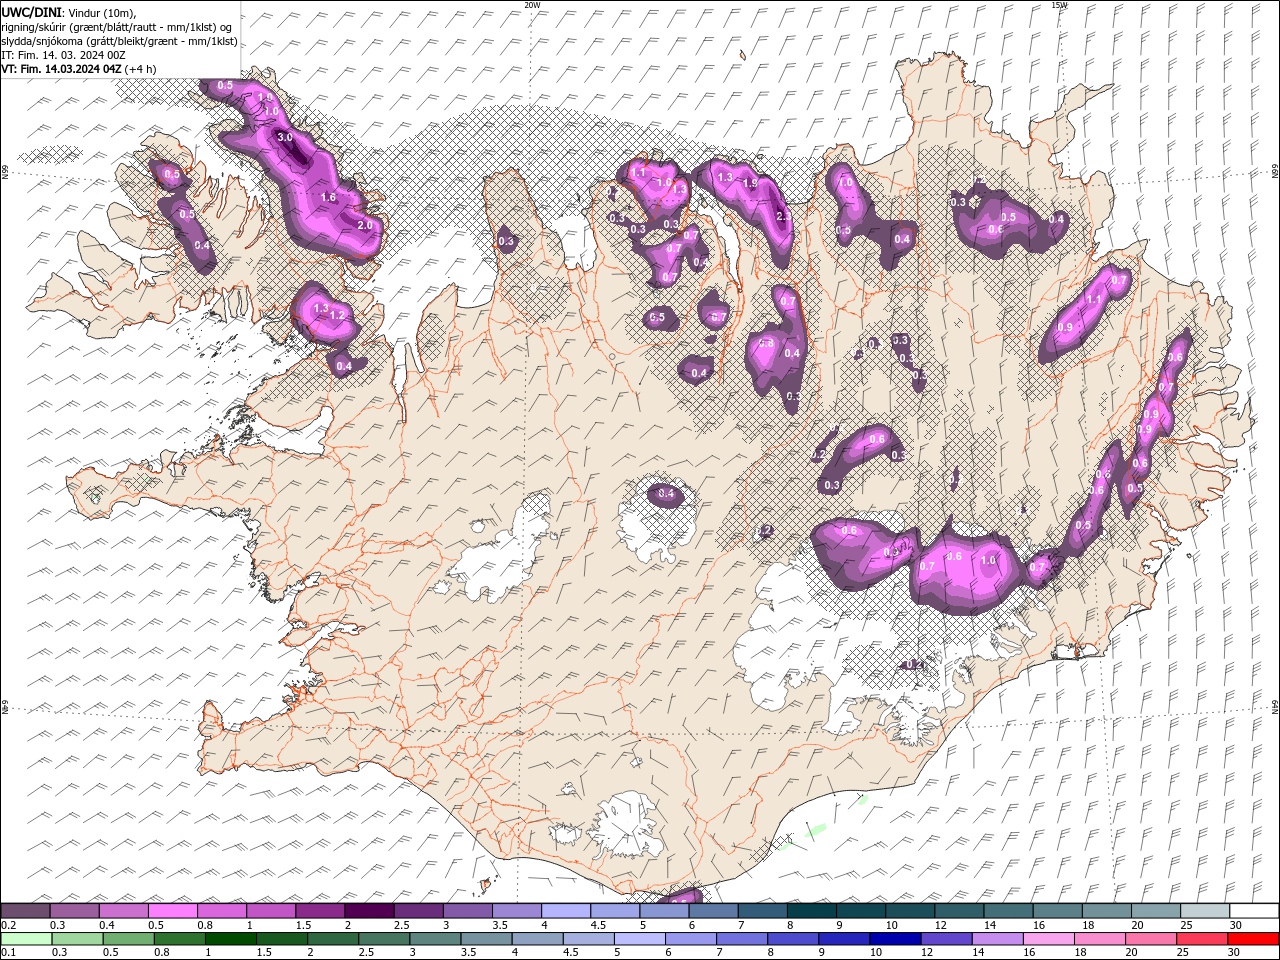Select the deep navy 10–12 swatch in lower legend

point(895,939)
